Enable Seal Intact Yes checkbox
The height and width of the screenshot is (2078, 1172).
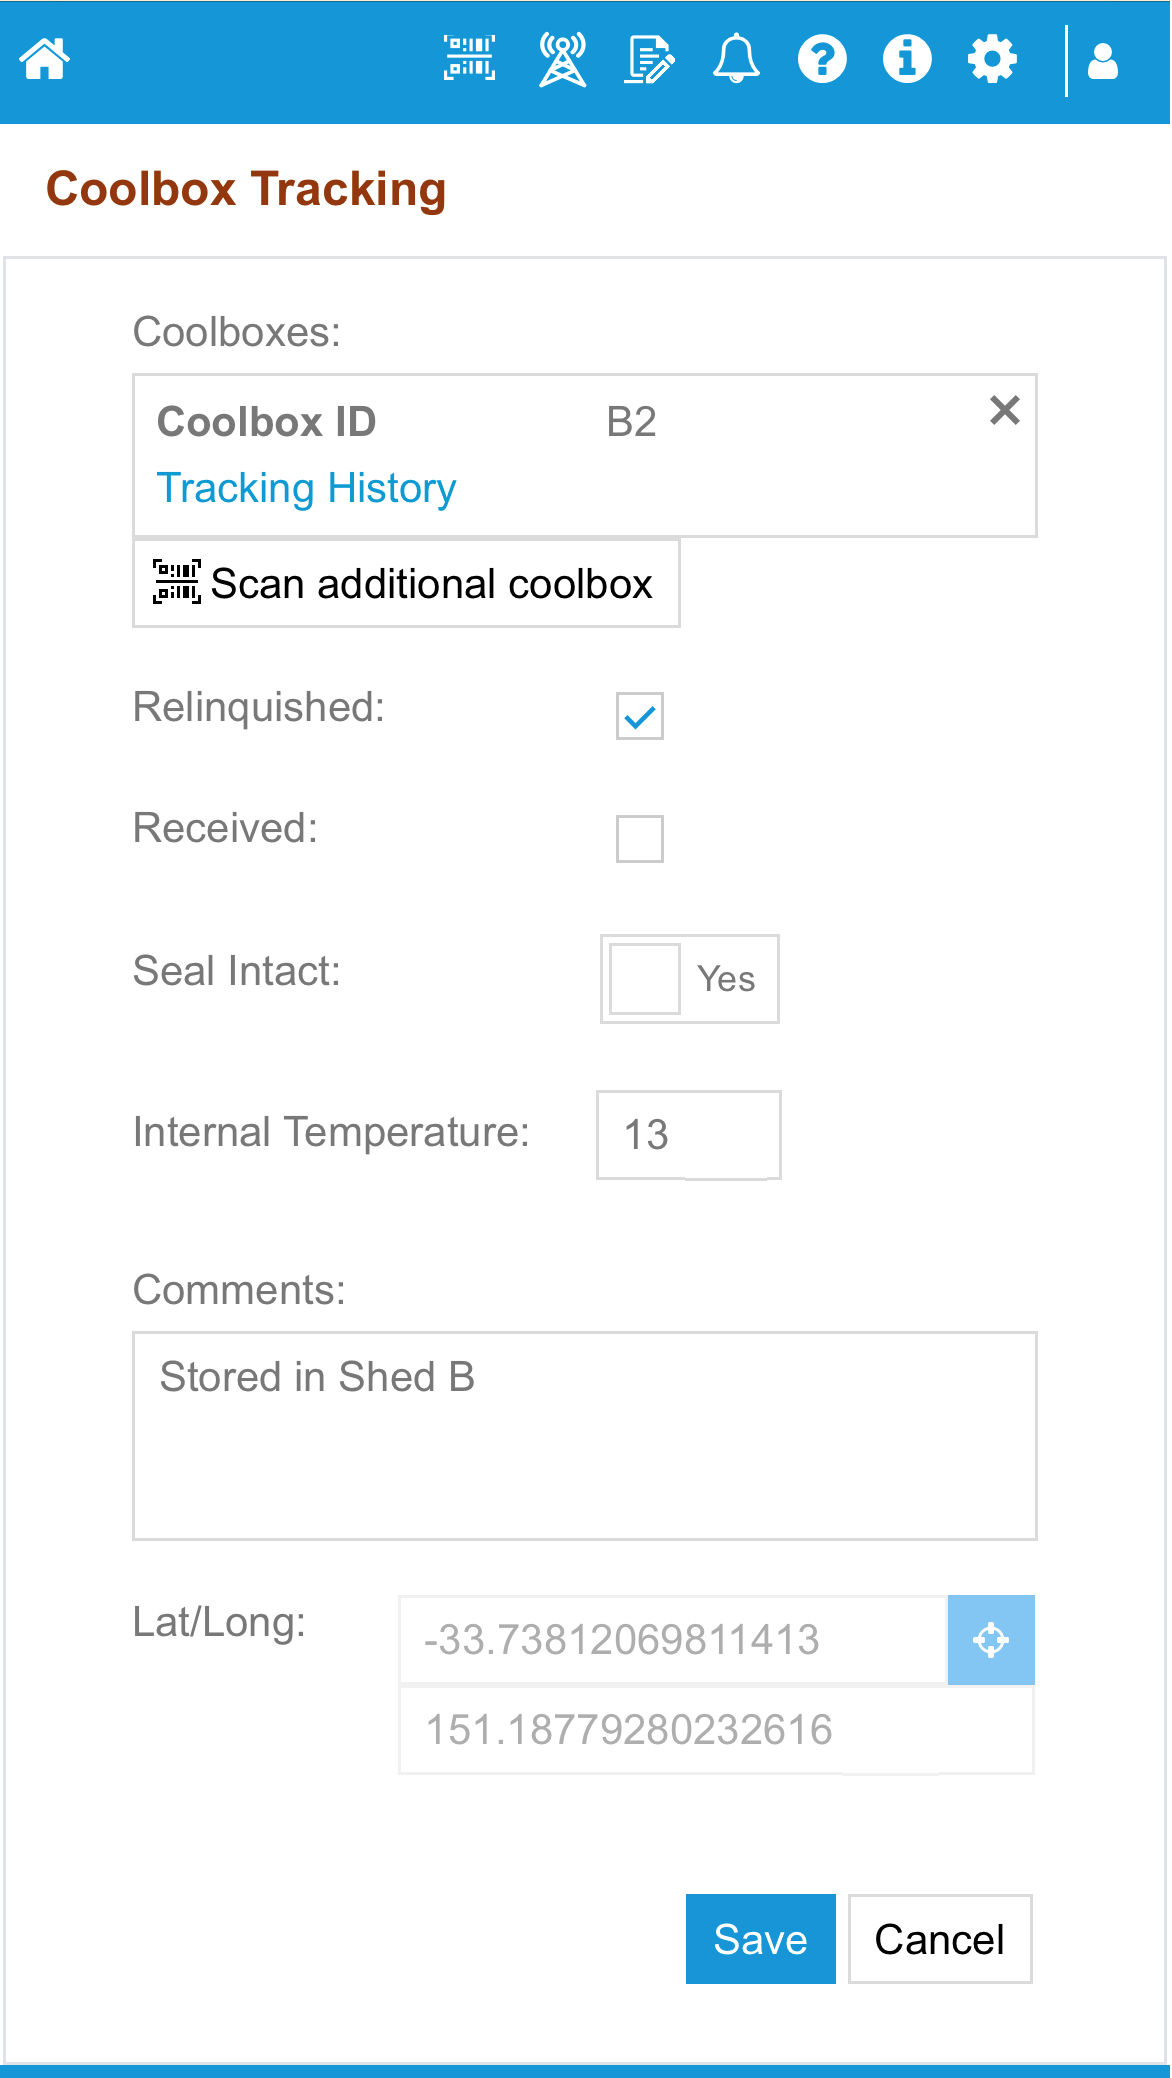click(643, 980)
